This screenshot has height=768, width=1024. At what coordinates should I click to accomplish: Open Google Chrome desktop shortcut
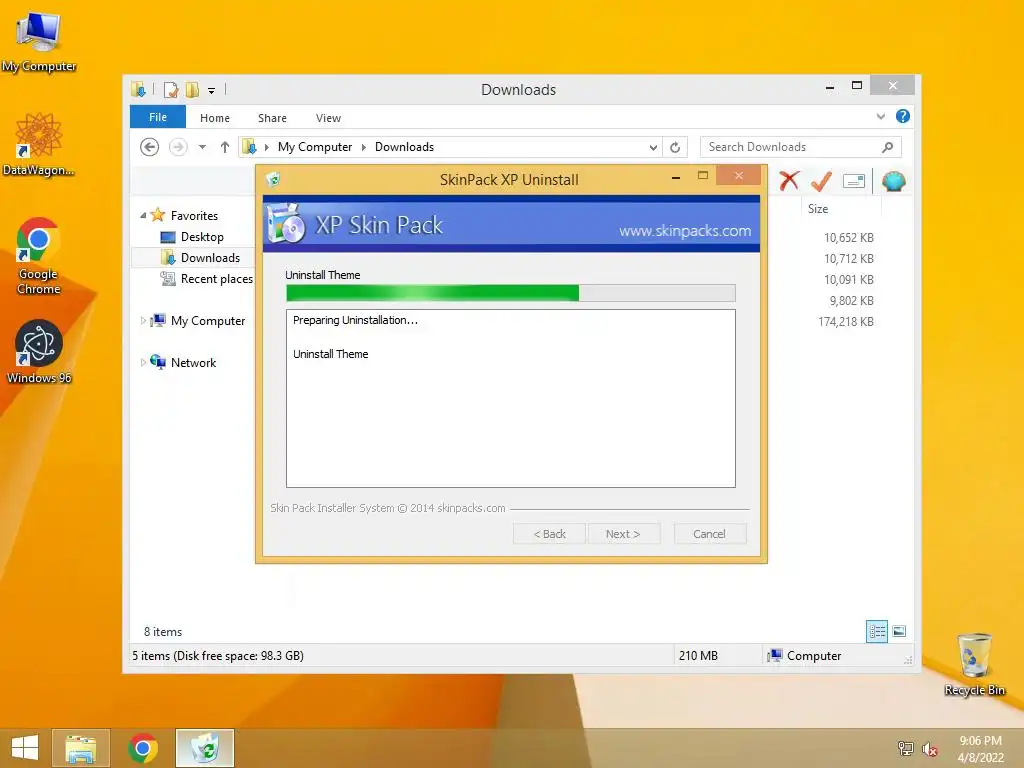[39, 256]
